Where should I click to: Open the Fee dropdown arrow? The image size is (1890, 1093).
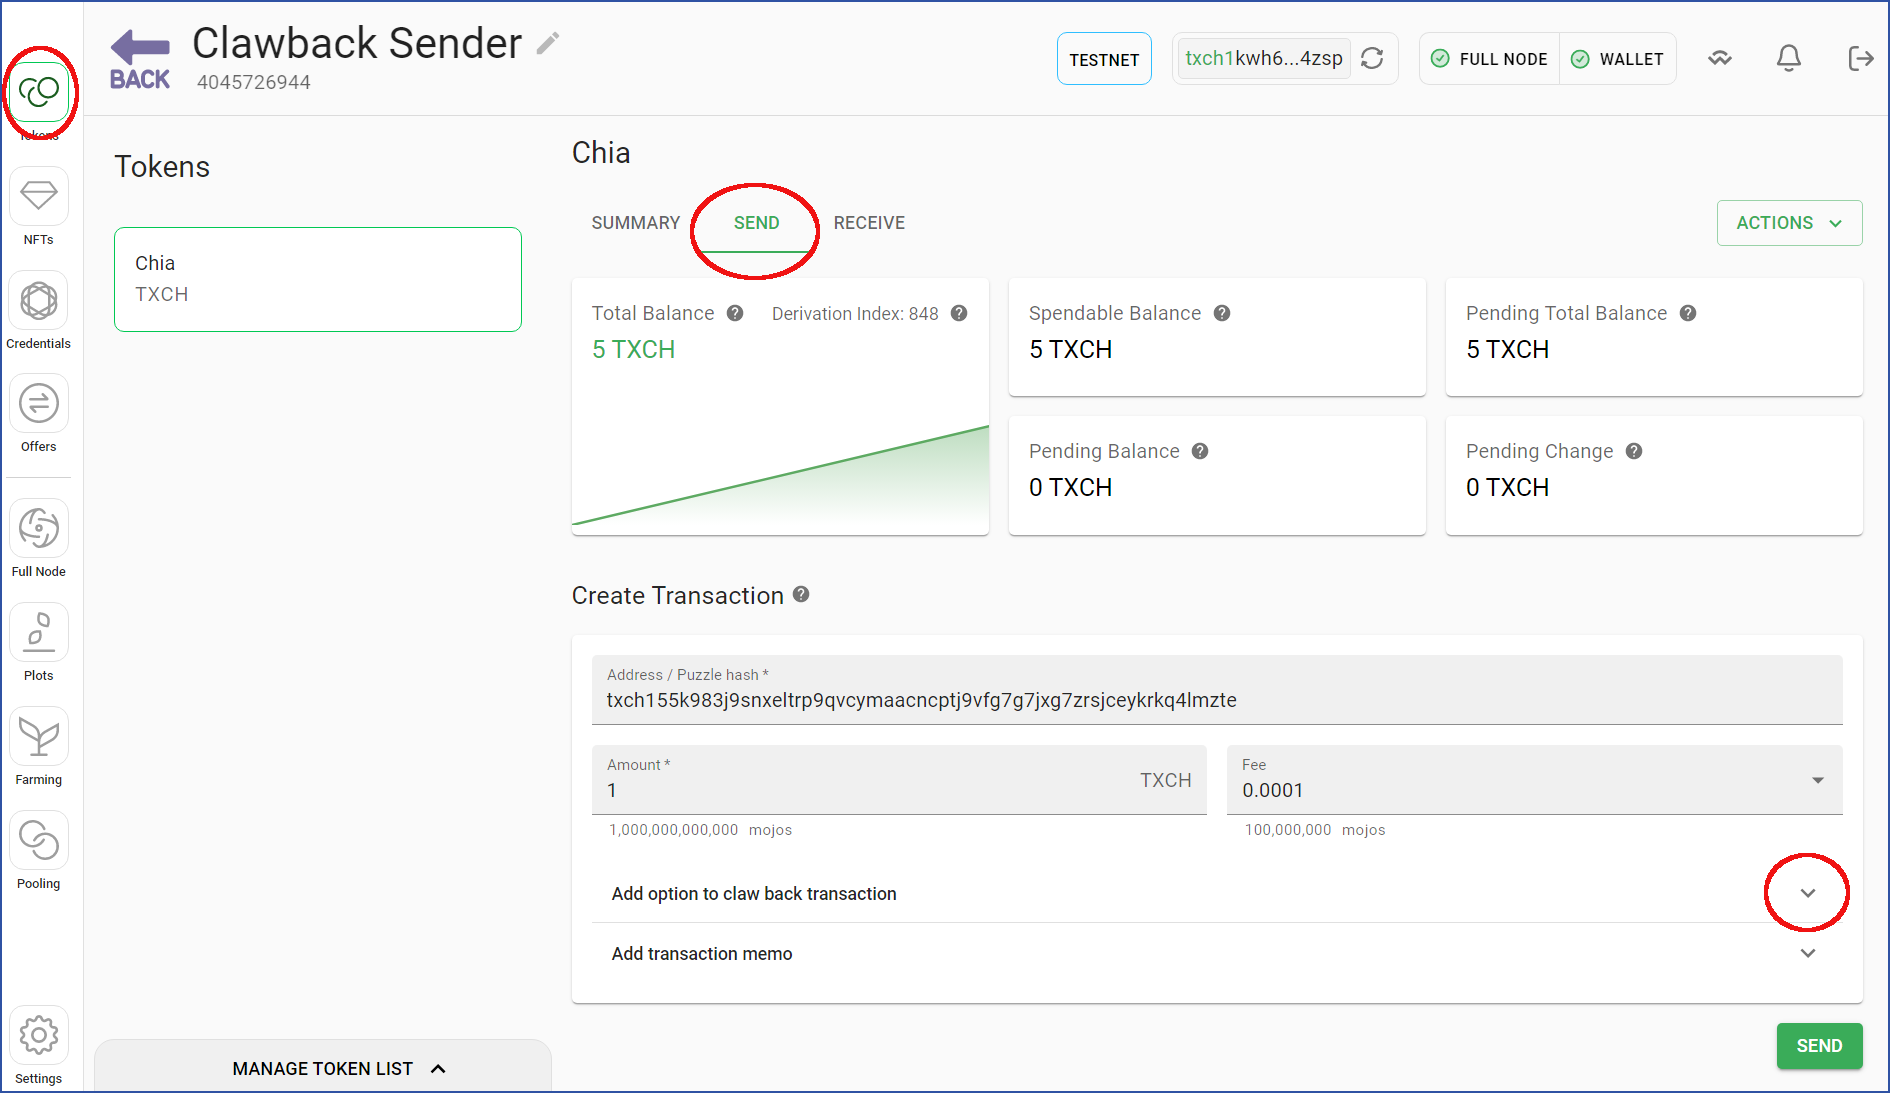pos(1818,780)
